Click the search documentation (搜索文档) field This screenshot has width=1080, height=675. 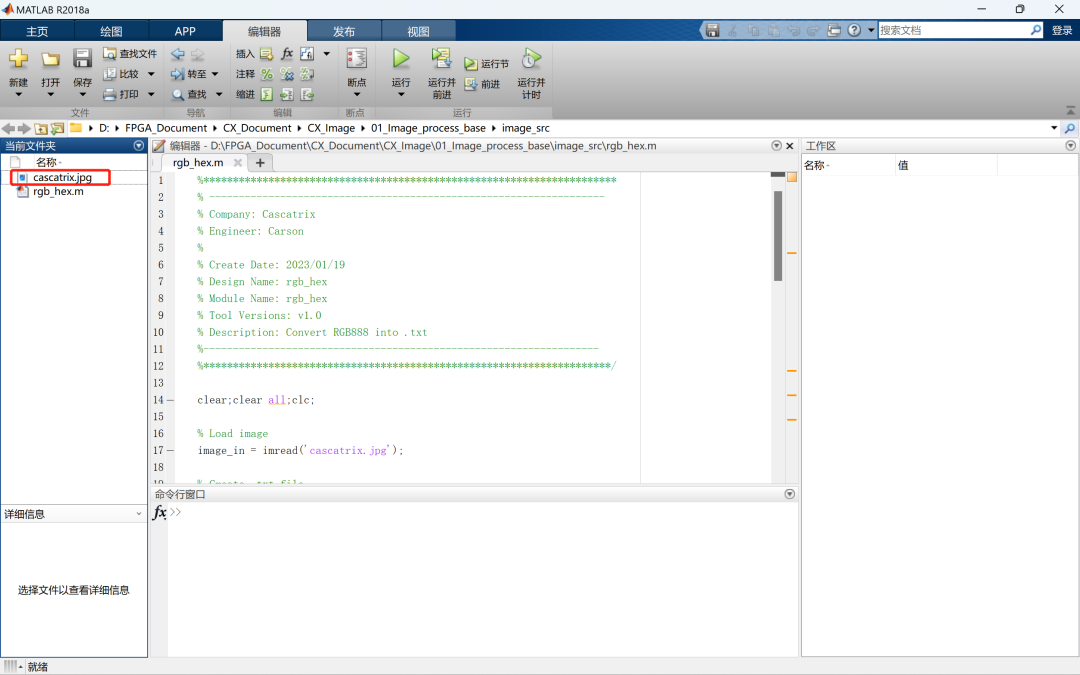(952, 30)
